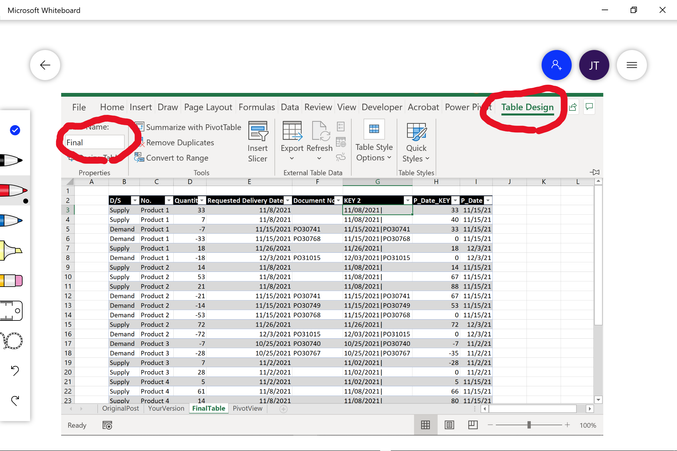The width and height of the screenshot is (677, 451).
Task: Select the YourVersion sheet tab
Action: pyautogui.click(x=166, y=408)
